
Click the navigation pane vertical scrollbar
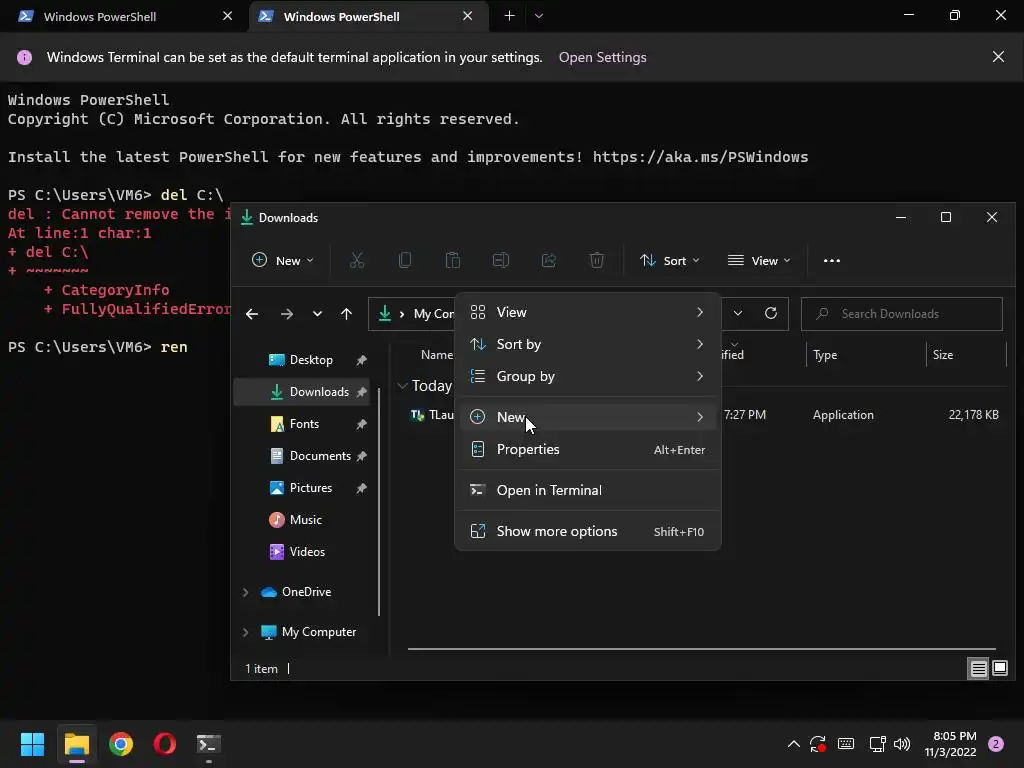[379, 501]
